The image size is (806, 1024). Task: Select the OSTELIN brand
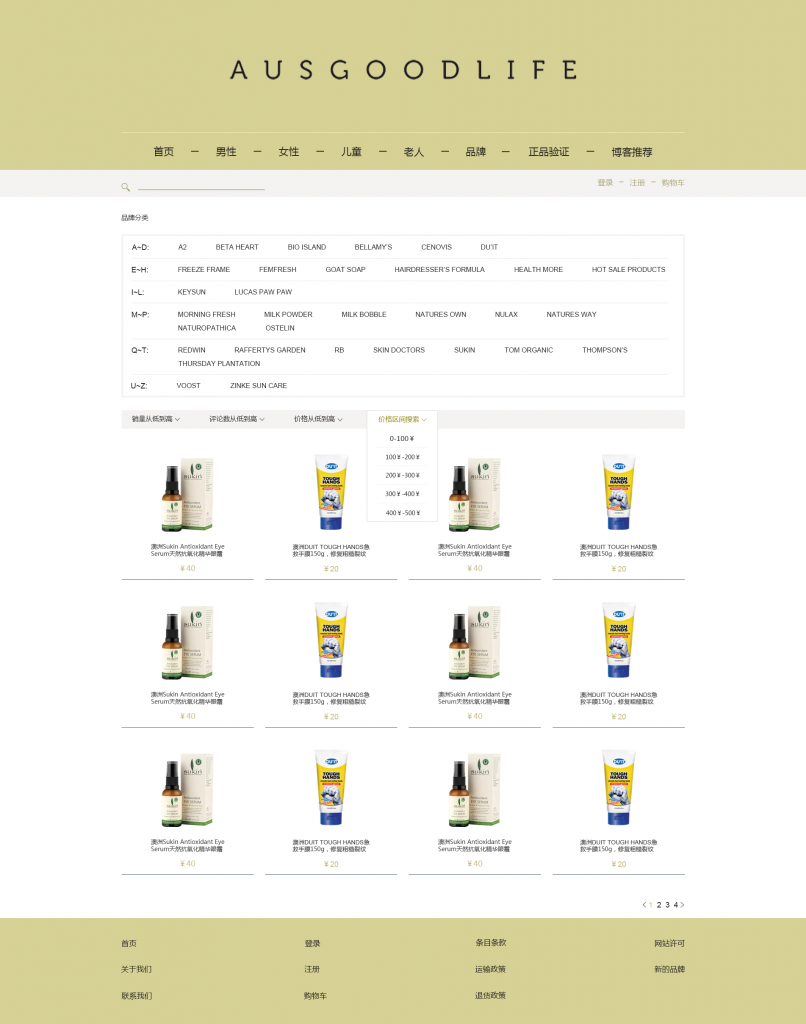(x=280, y=328)
